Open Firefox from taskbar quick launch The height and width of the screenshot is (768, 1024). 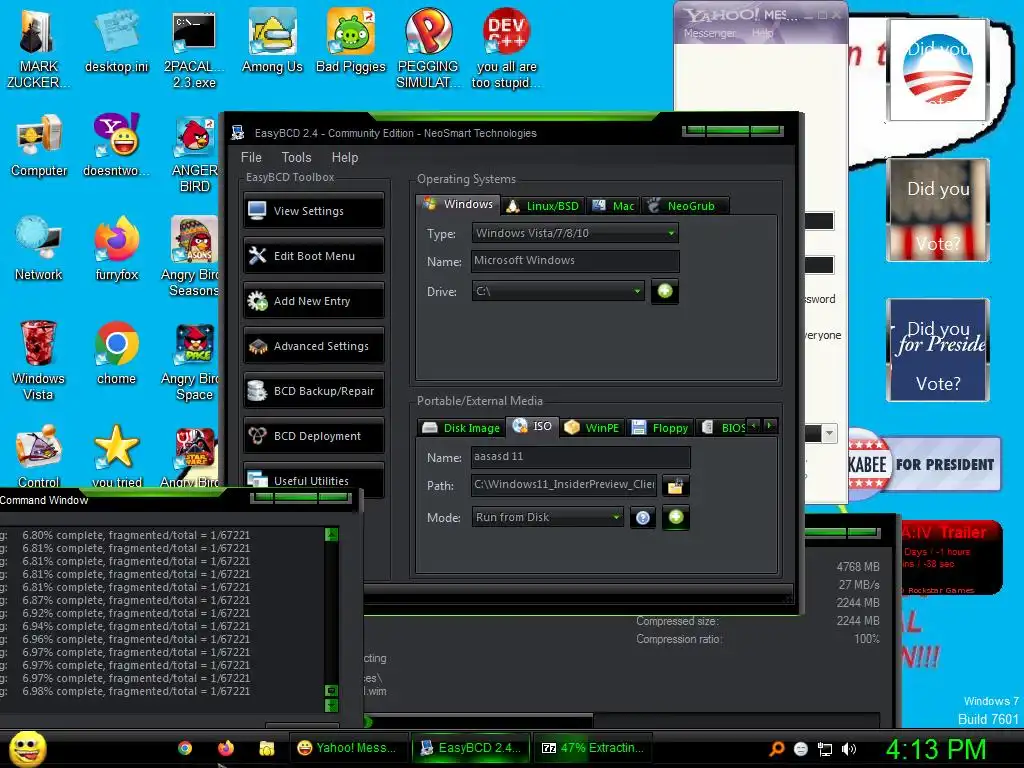pyautogui.click(x=226, y=748)
